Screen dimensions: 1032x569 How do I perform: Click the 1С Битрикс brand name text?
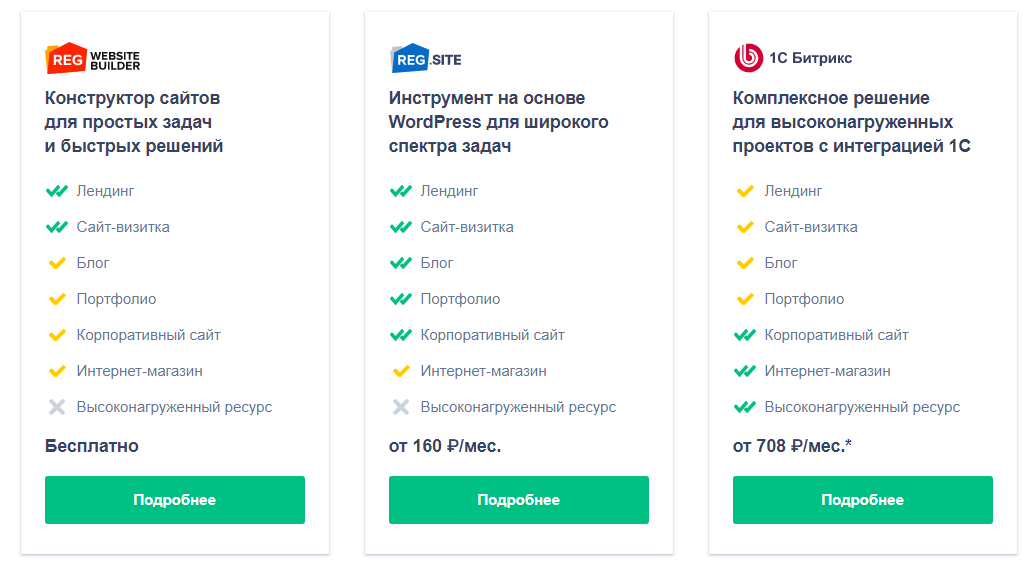click(811, 58)
